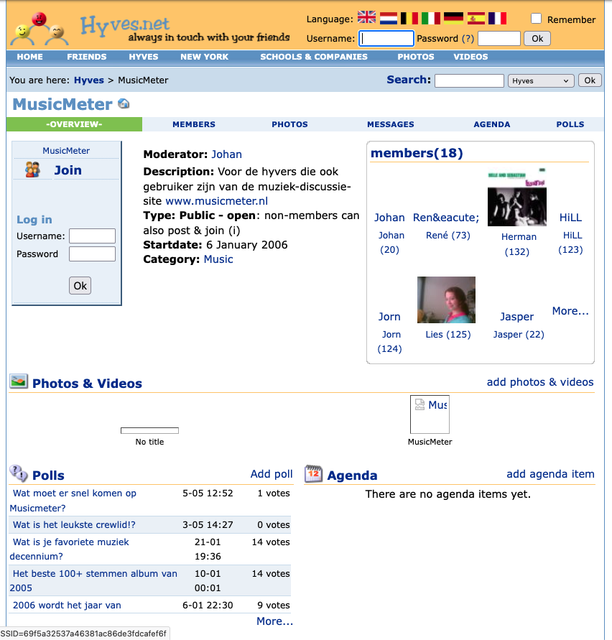Click the header Password field
Image resolution: width=612 pixels, height=640 pixels.
[499, 38]
